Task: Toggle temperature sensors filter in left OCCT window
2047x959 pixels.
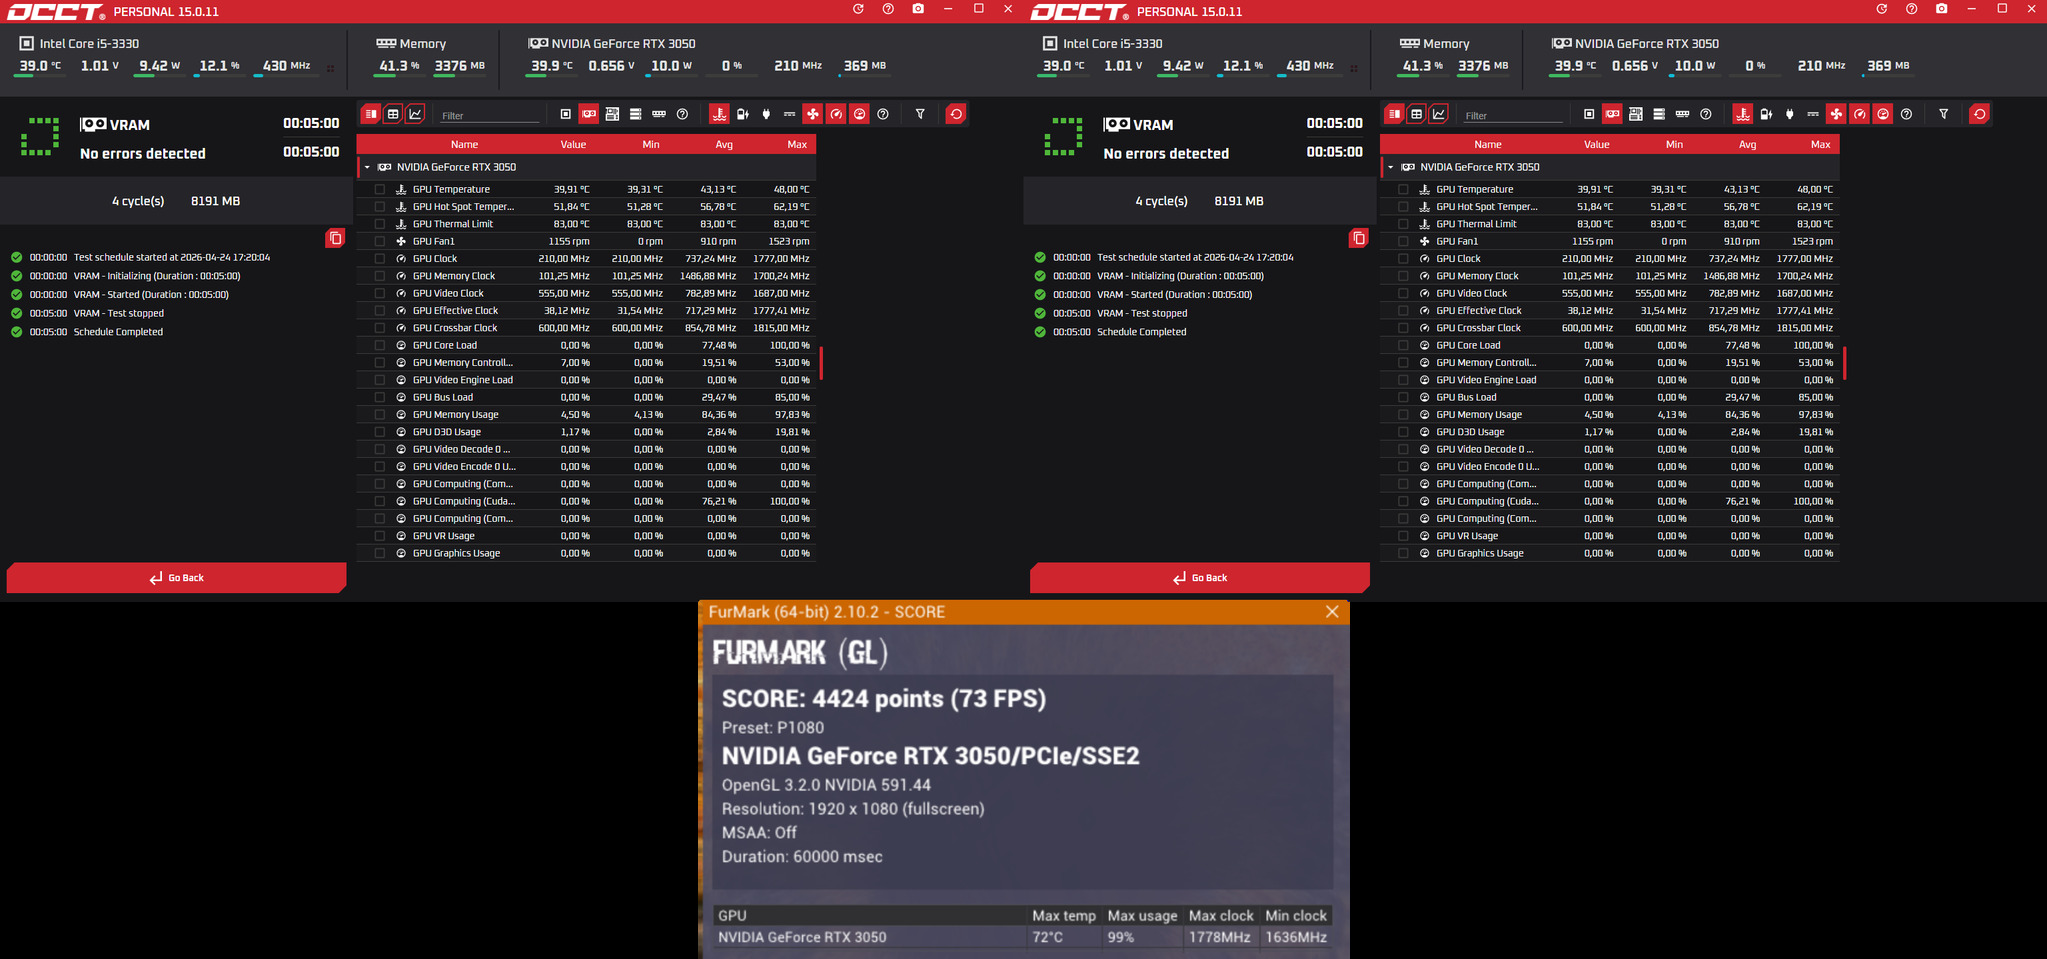Action: (719, 114)
